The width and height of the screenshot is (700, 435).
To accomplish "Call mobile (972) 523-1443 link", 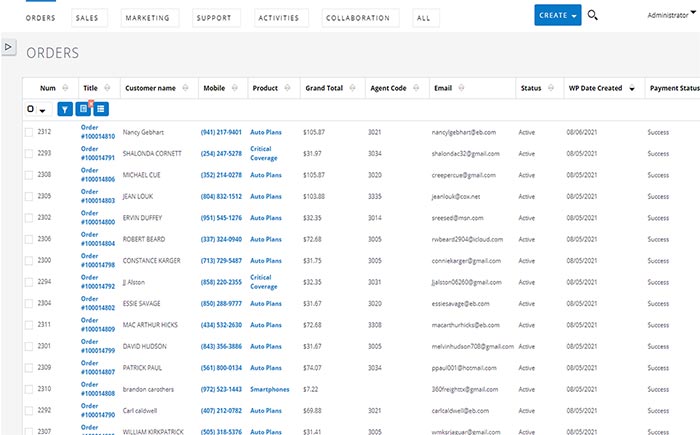I will coord(221,389).
